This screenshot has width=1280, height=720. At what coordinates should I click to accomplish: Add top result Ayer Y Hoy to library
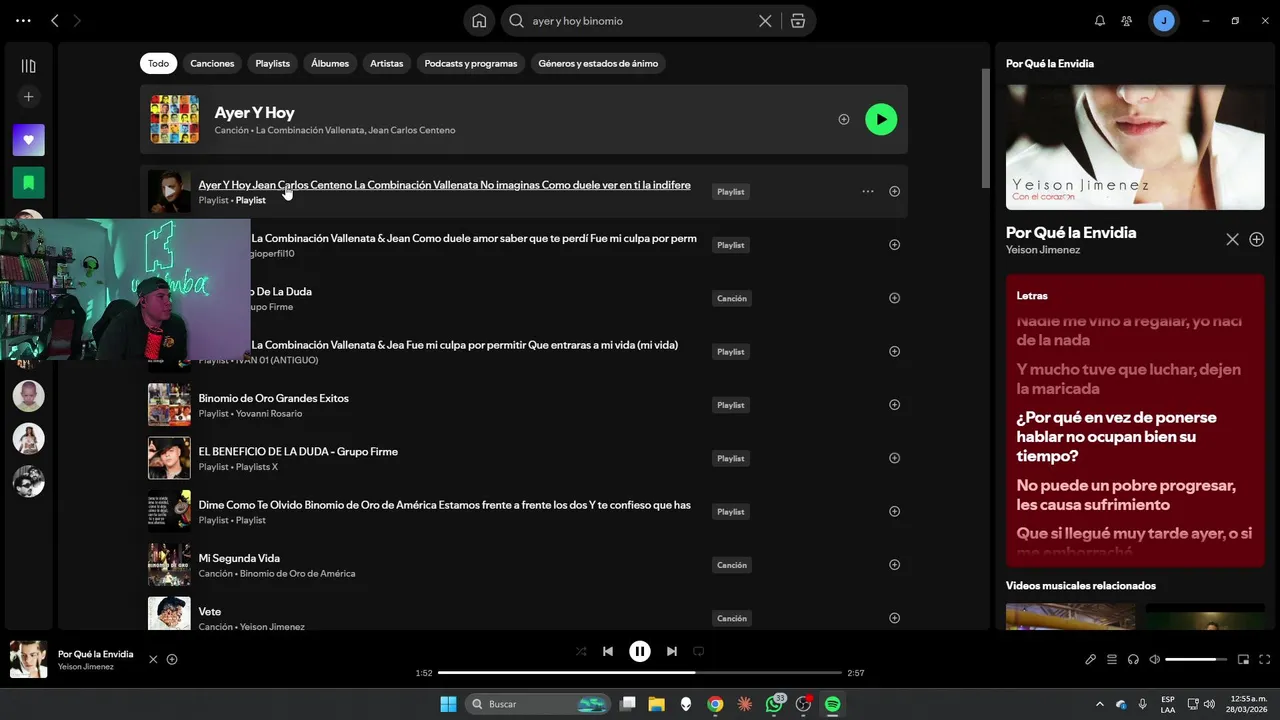click(844, 119)
